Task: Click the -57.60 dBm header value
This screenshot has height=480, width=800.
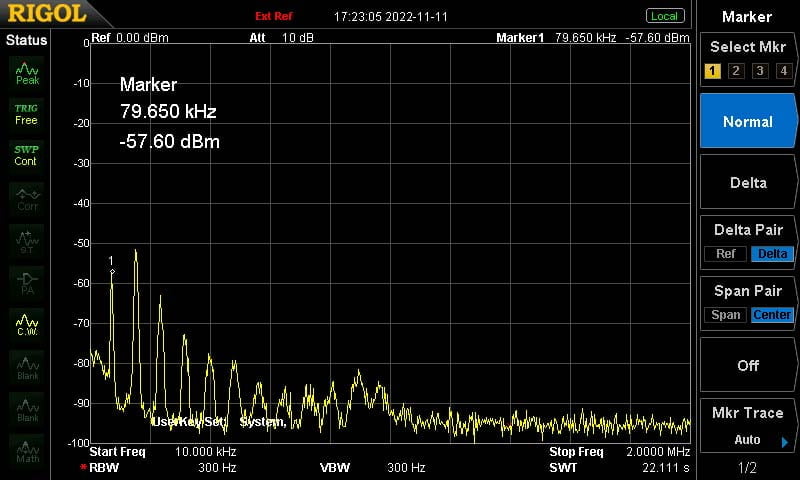Action: point(658,37)
